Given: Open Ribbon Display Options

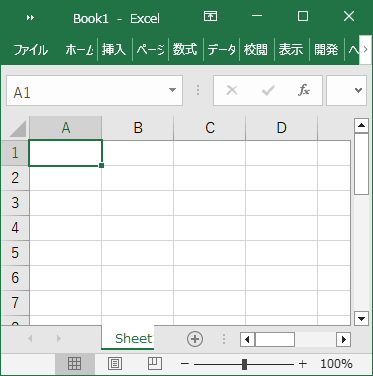Looking at the screenshot, I should (x=210, y=16).
